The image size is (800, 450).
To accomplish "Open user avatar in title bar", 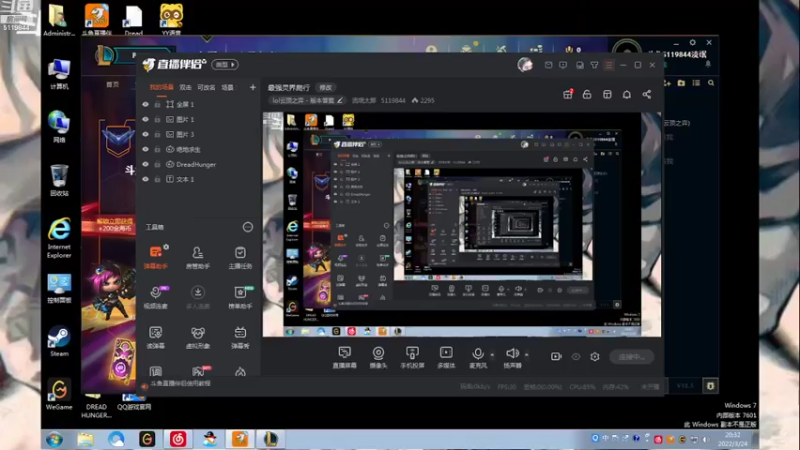I will point(525,65).
